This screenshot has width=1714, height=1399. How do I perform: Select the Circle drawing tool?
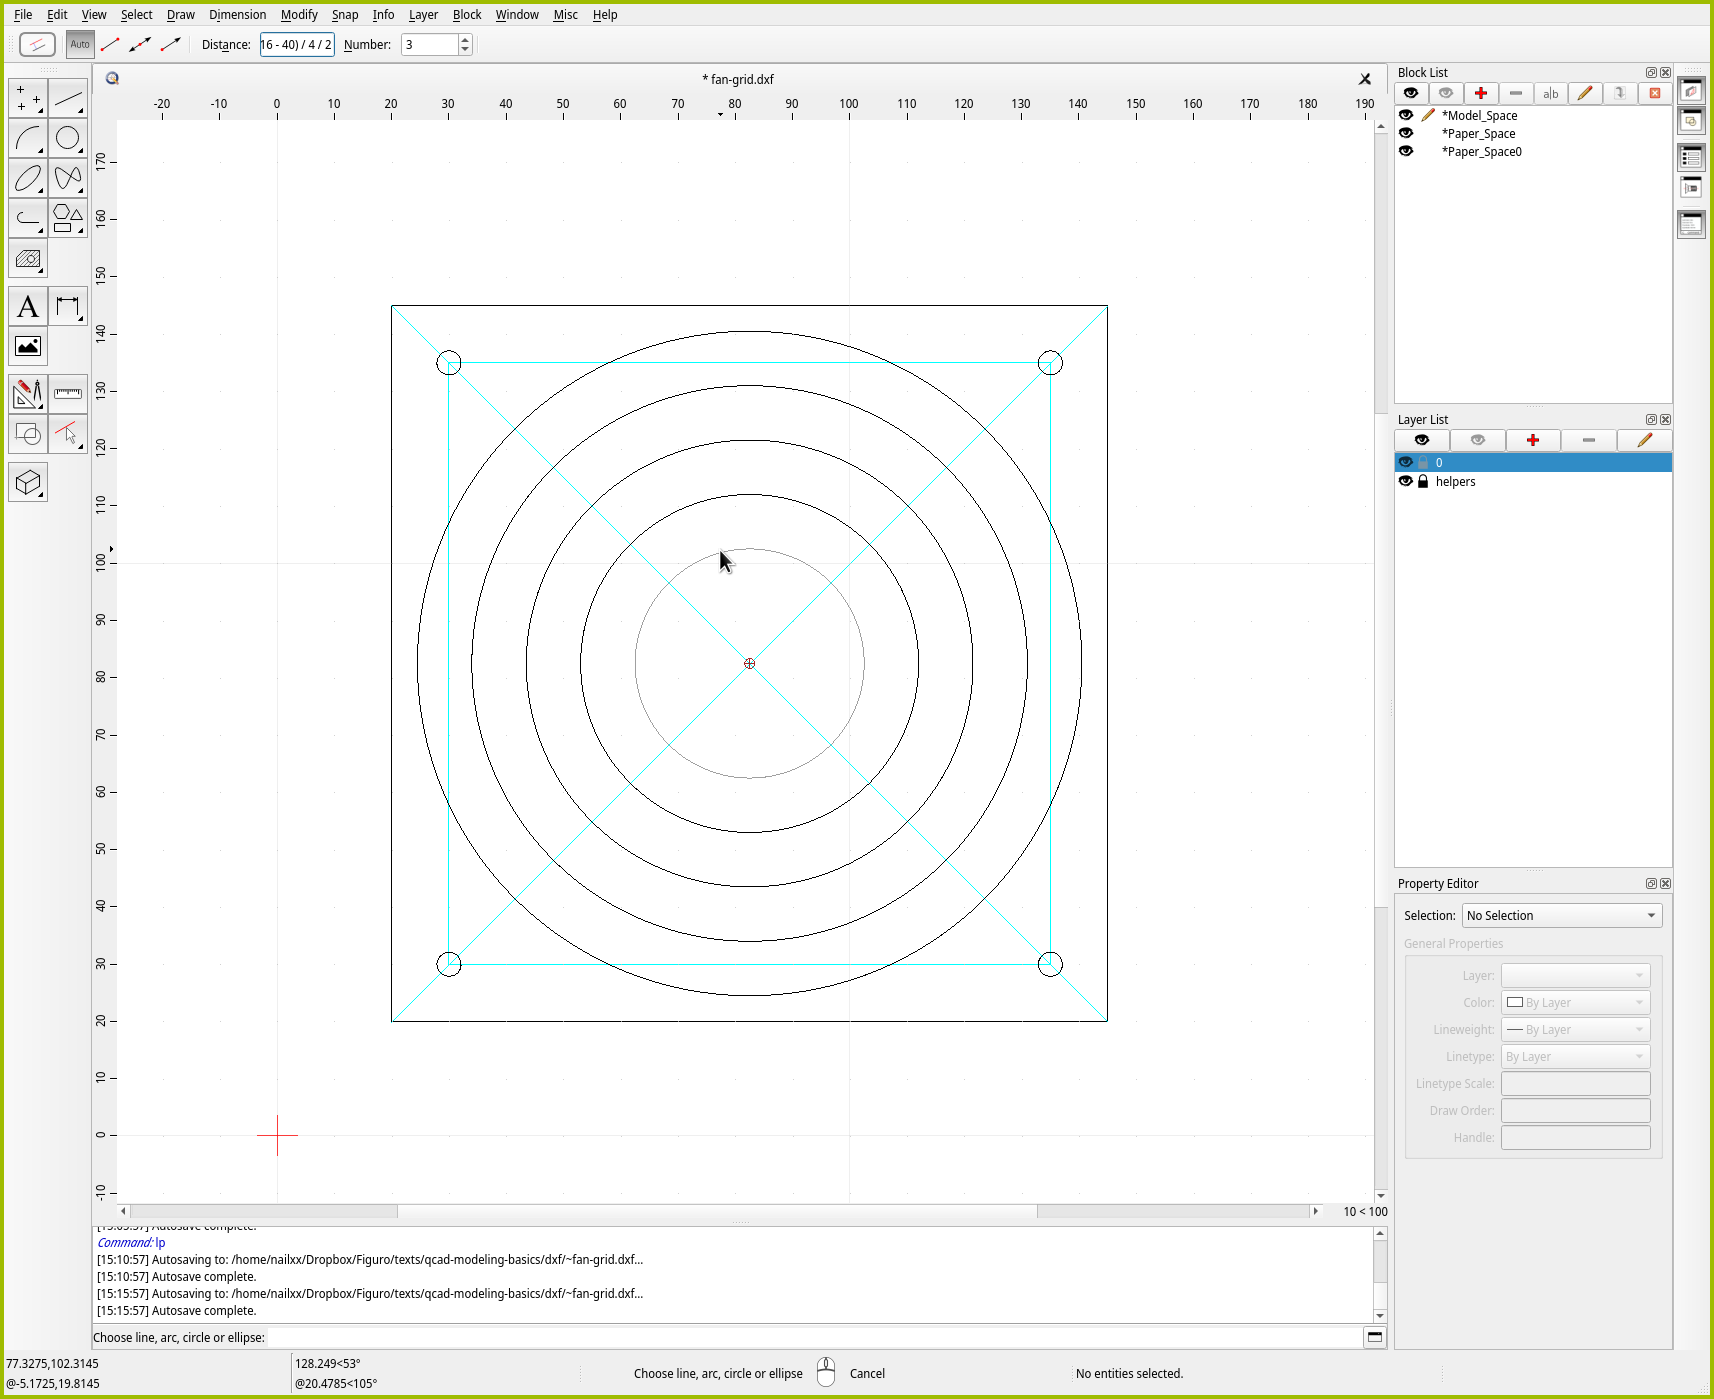68,138
